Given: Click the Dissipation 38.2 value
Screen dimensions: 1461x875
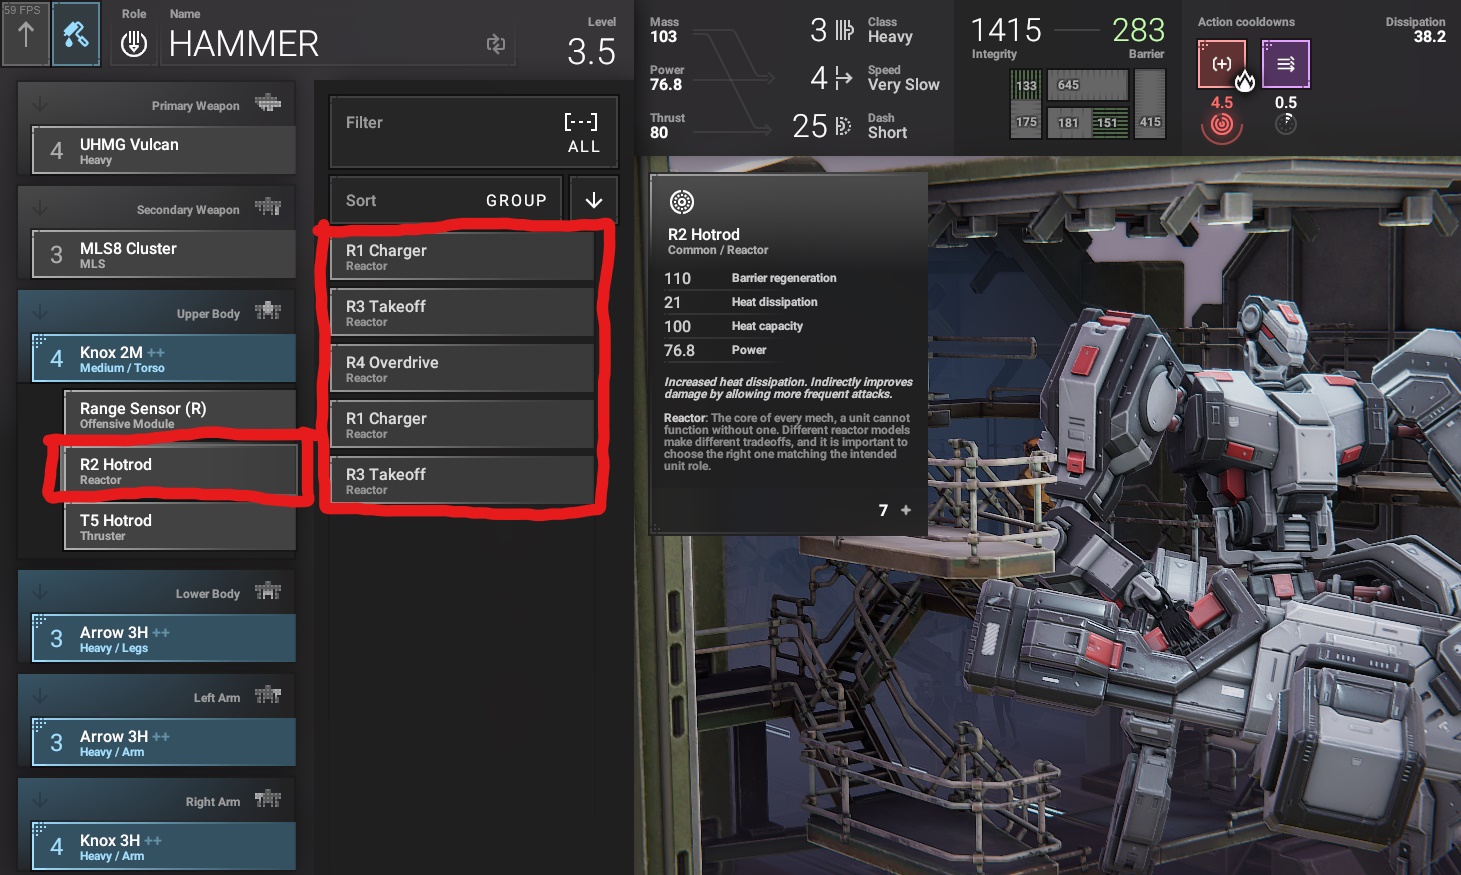Looking at the screenshot, I should tap(1429, 37).
